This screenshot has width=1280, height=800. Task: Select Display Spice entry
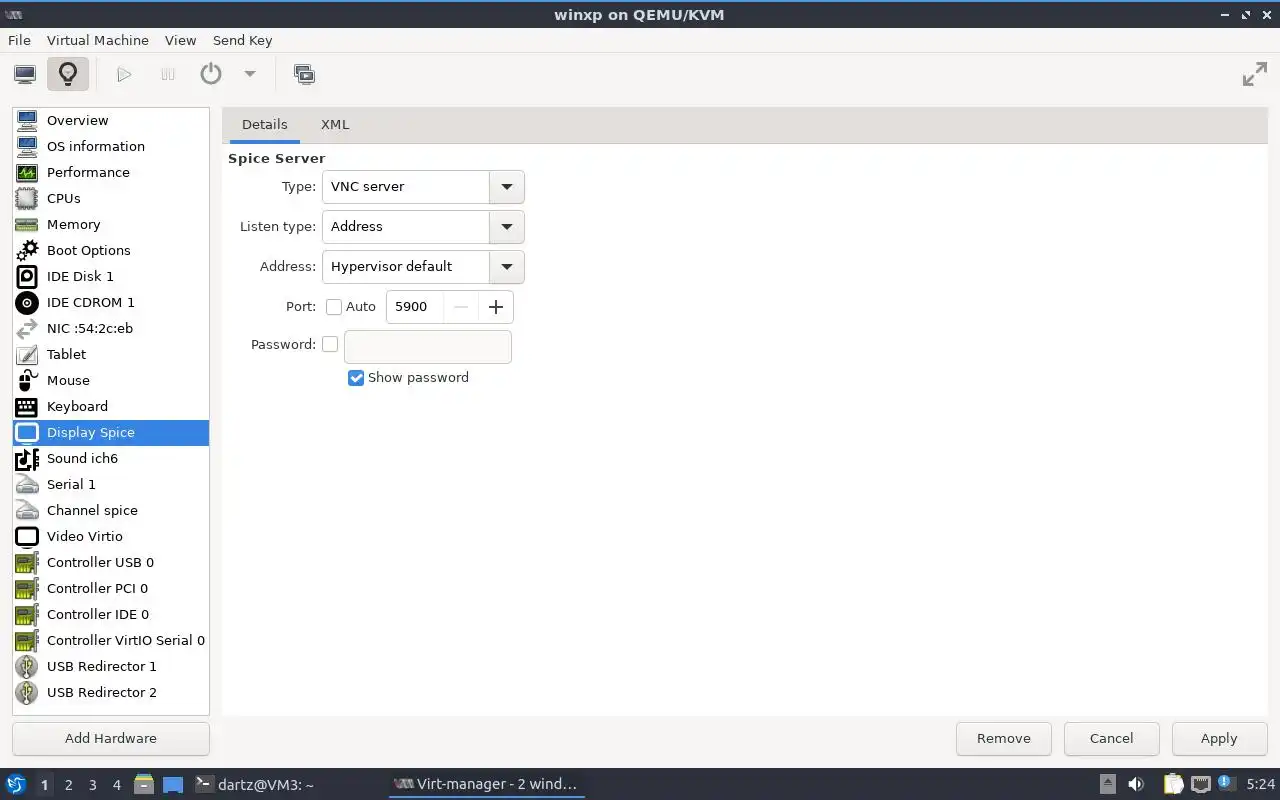111,432
